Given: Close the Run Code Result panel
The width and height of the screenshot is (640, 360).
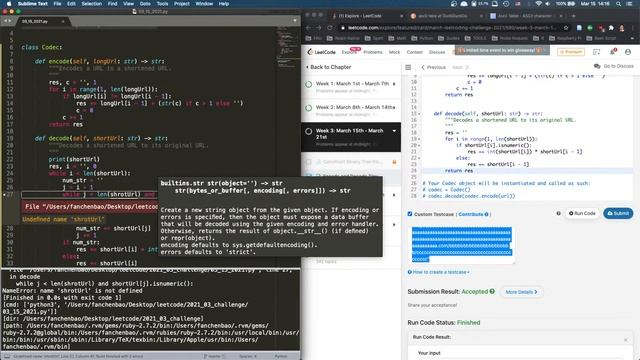Looking at the screenshot, I should pyautogui.click(x=625, y=340).
